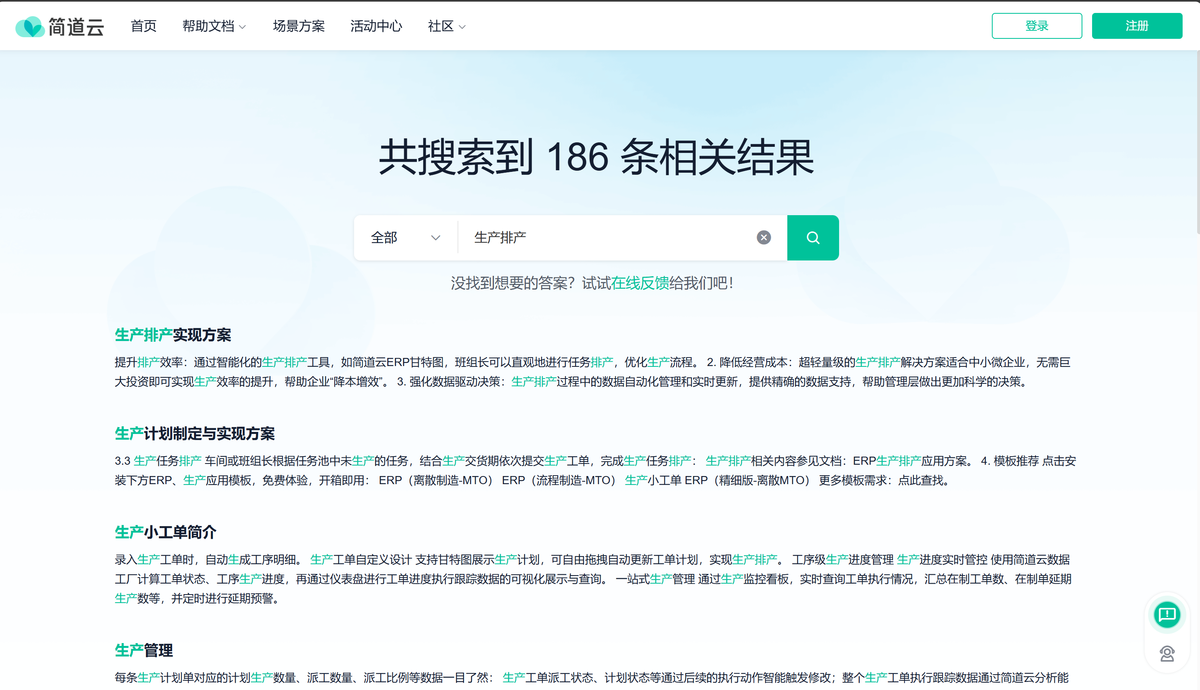This screenshot has height=690, width=1200.
Task: Click the green search magnifier button
Action: point(813,237)
